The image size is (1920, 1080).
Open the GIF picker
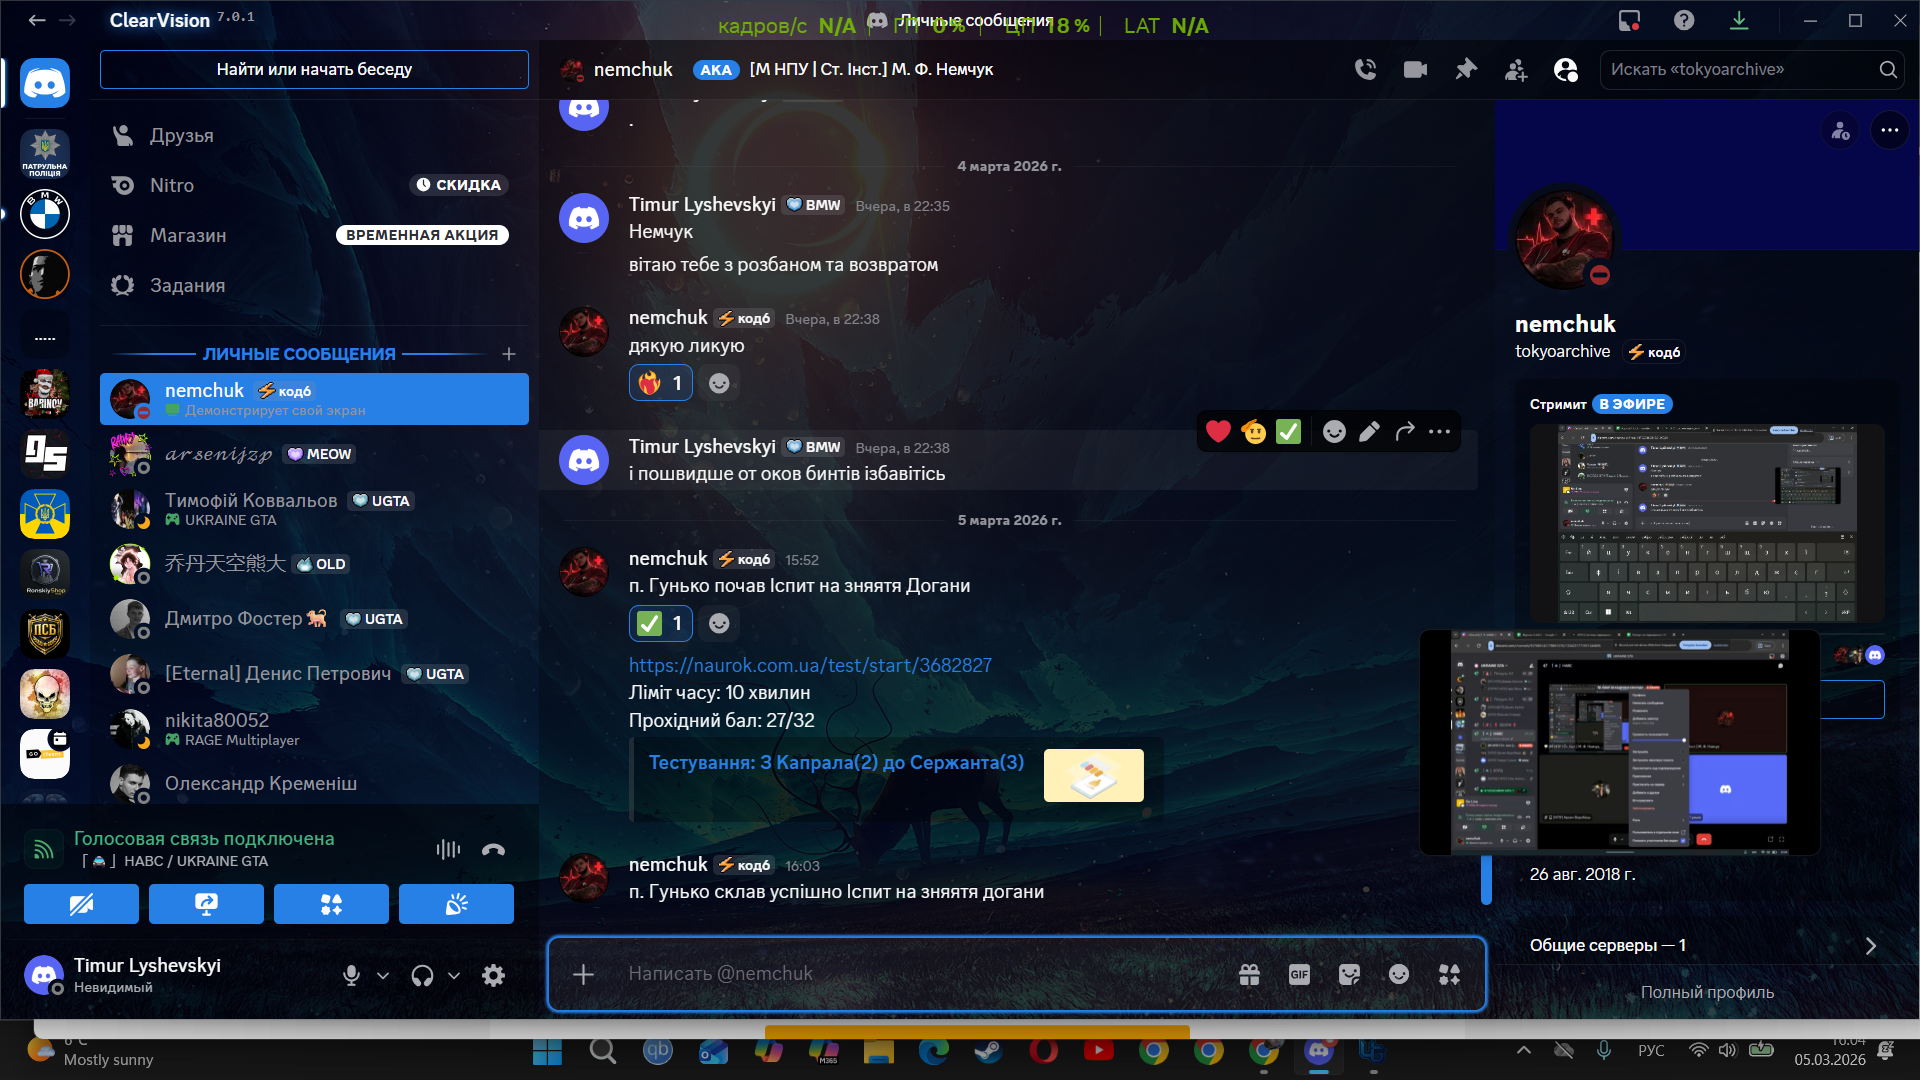(1299, 974)
